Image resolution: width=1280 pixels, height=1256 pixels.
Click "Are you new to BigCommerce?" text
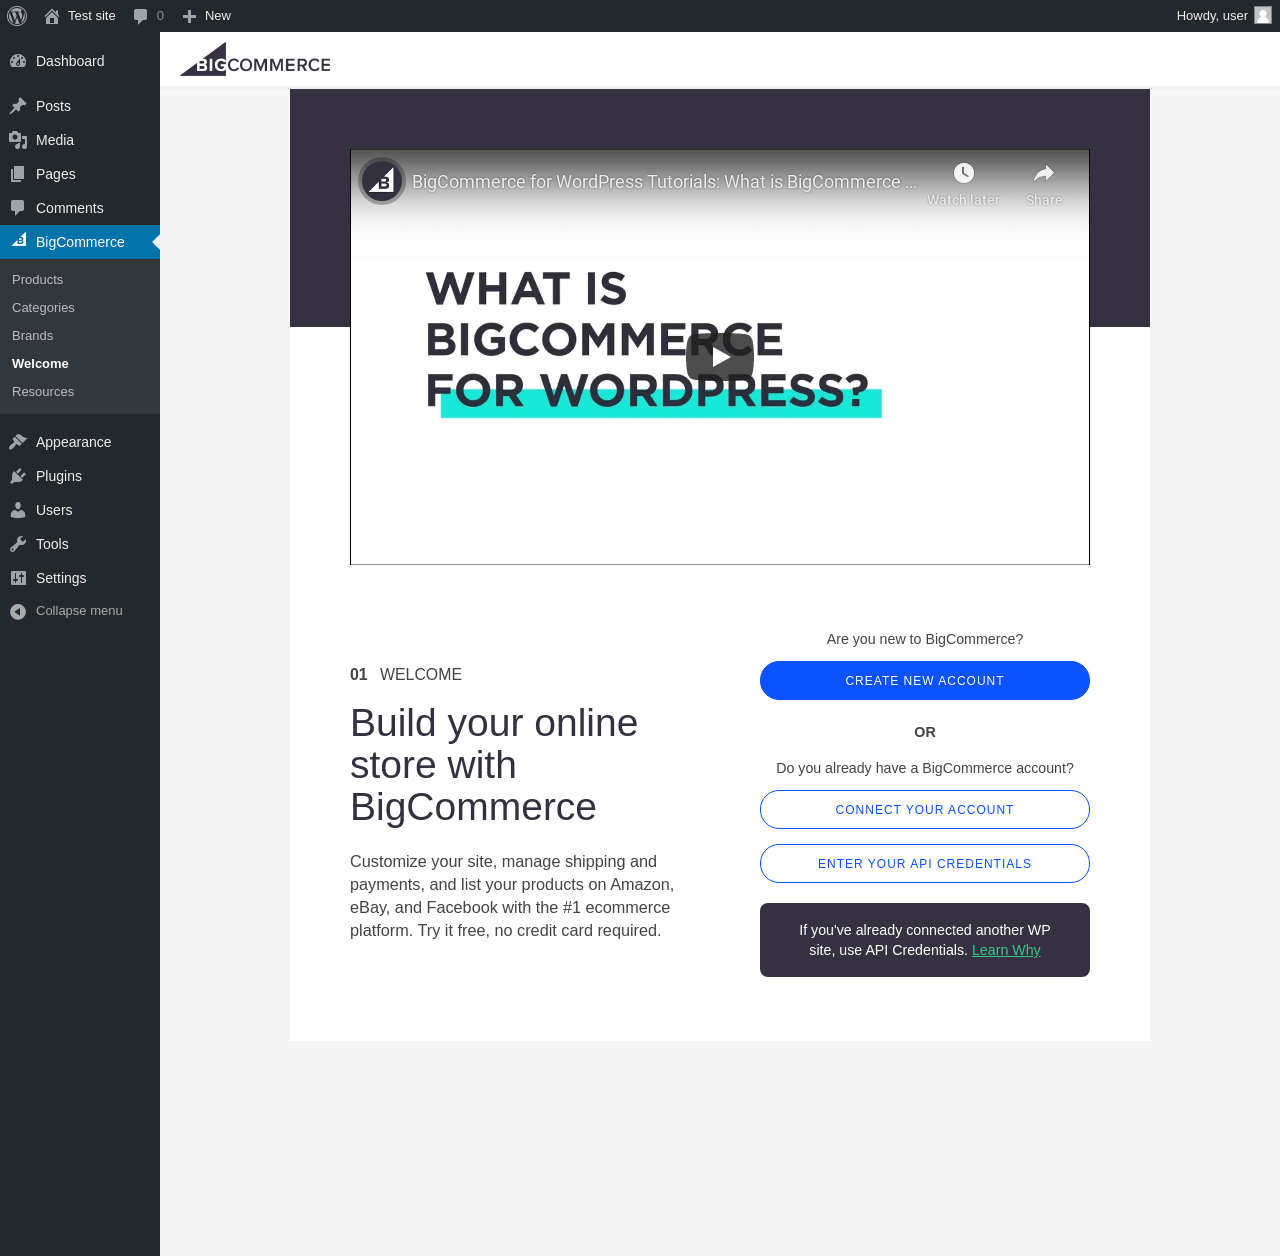pos(925,639)
